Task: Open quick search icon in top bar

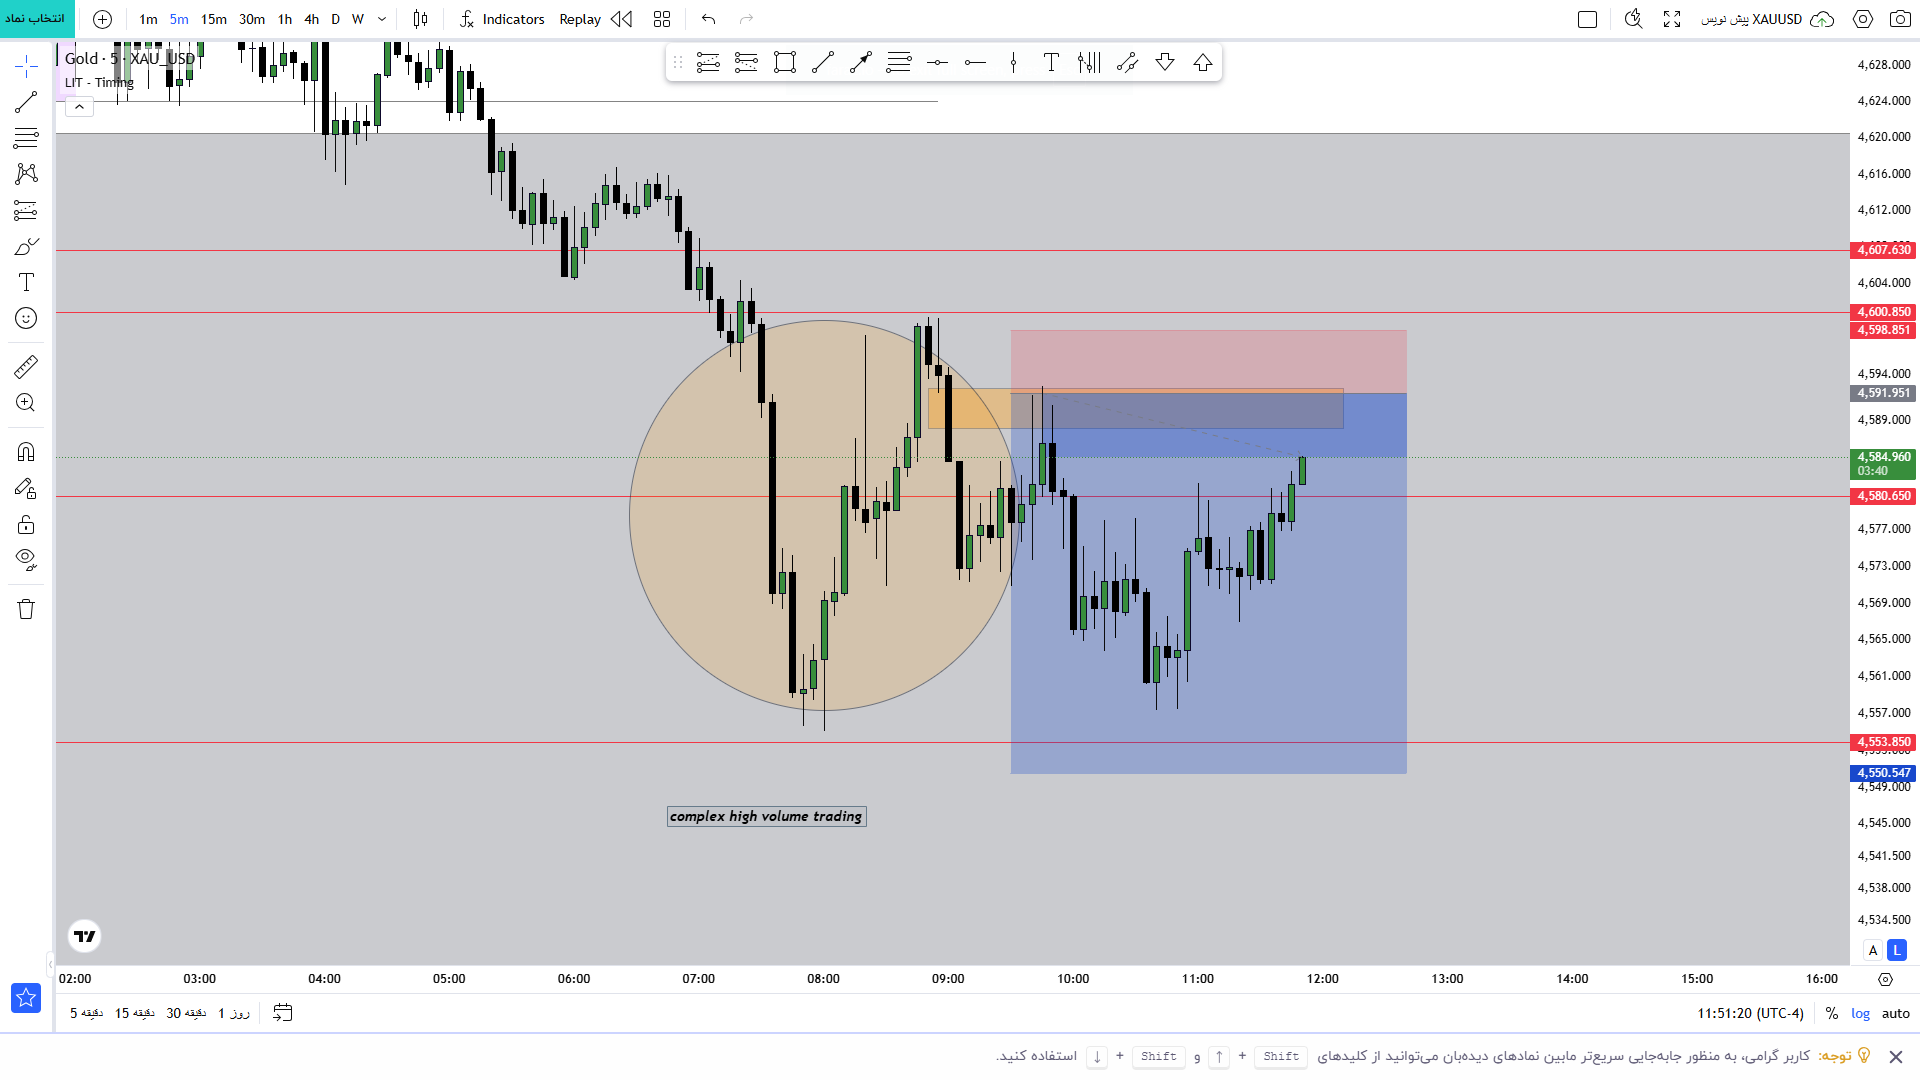Action: click(x=1634, y=19)
